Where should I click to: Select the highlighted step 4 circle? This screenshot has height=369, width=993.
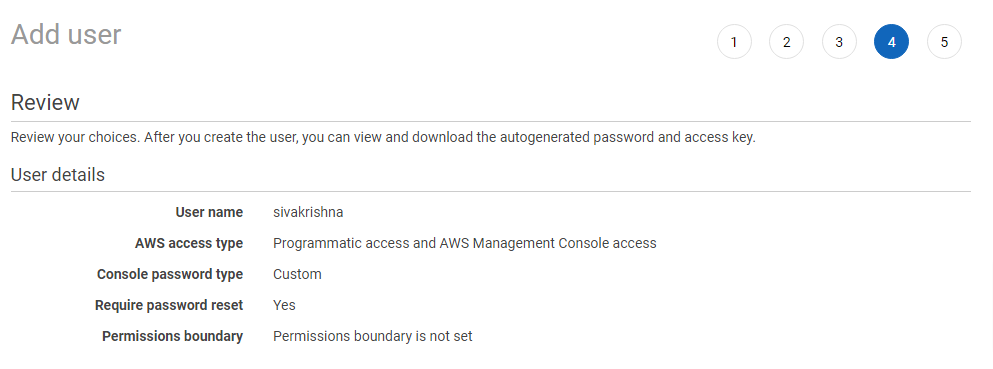[892, 42]
